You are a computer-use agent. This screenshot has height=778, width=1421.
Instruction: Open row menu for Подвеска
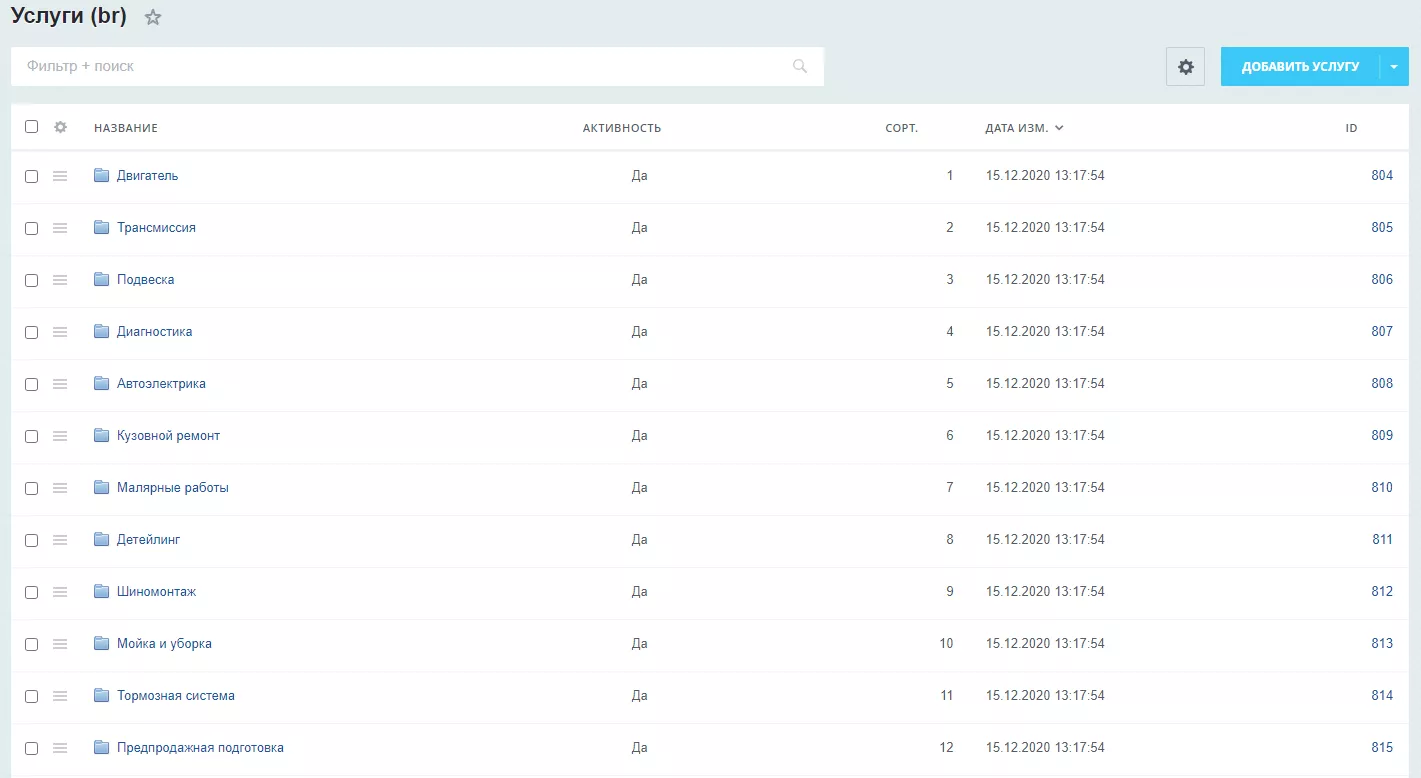[x=60, y=280]
